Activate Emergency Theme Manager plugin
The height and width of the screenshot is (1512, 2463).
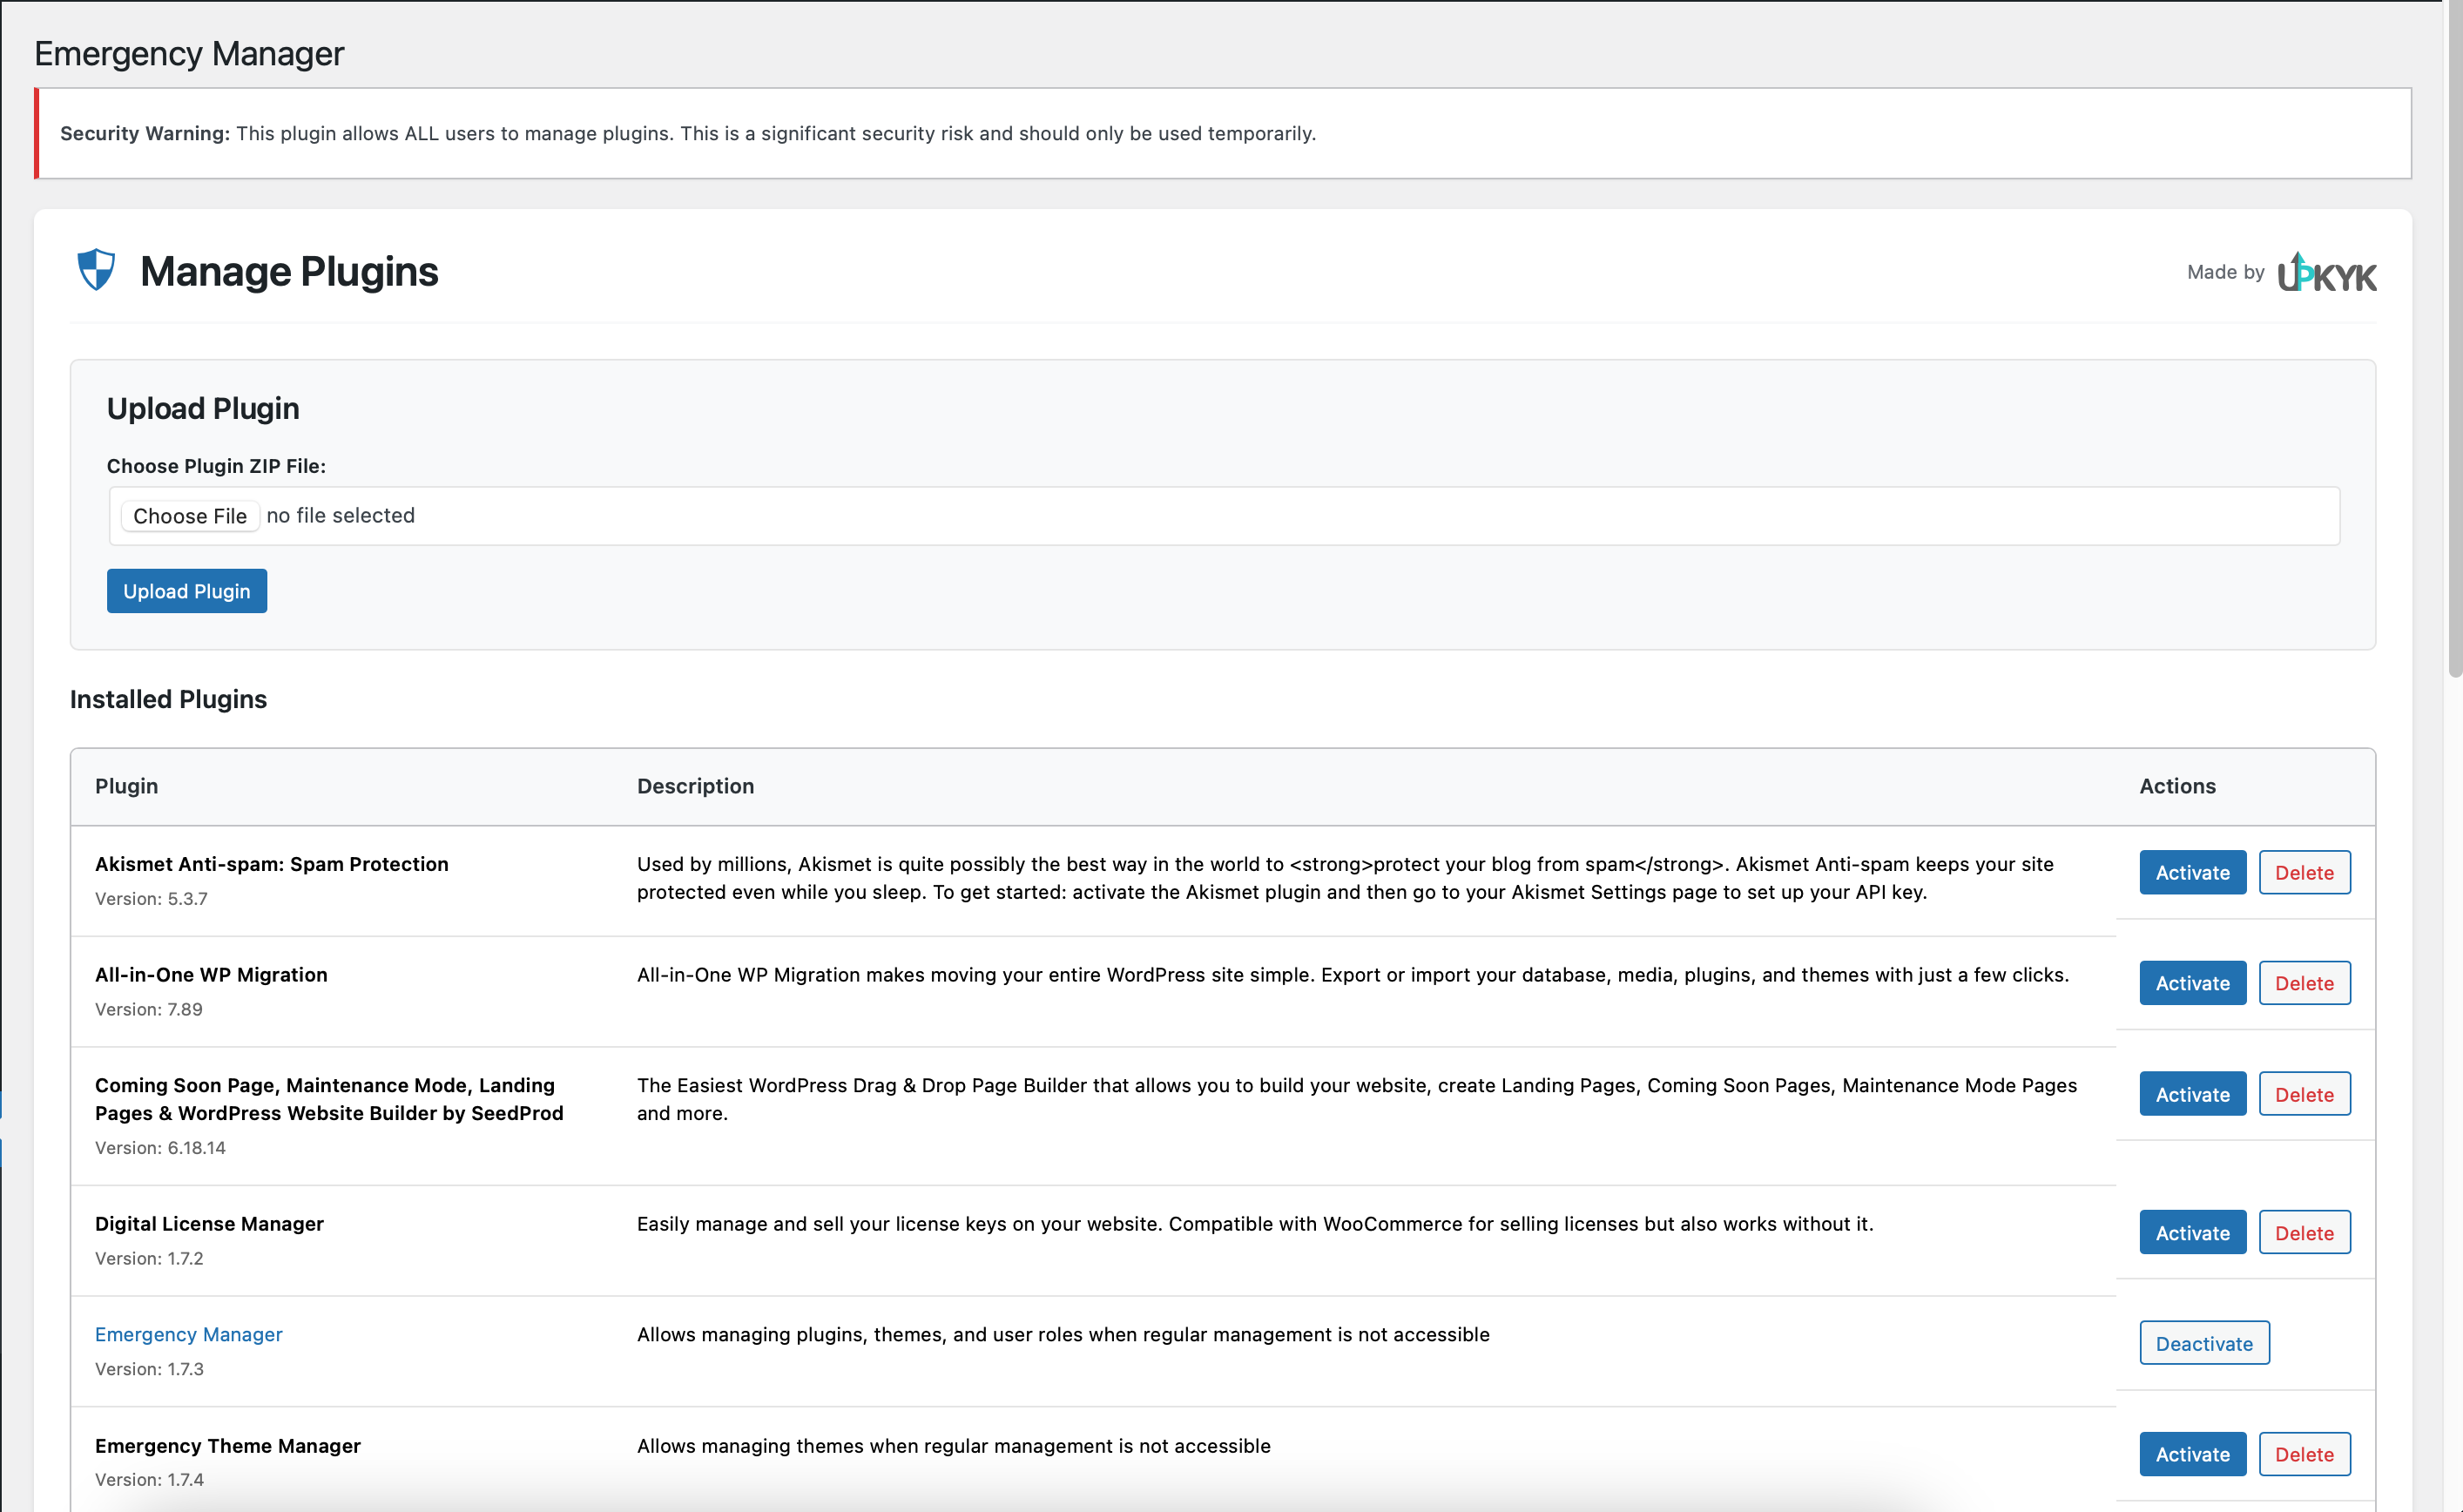point(2192,1454)
